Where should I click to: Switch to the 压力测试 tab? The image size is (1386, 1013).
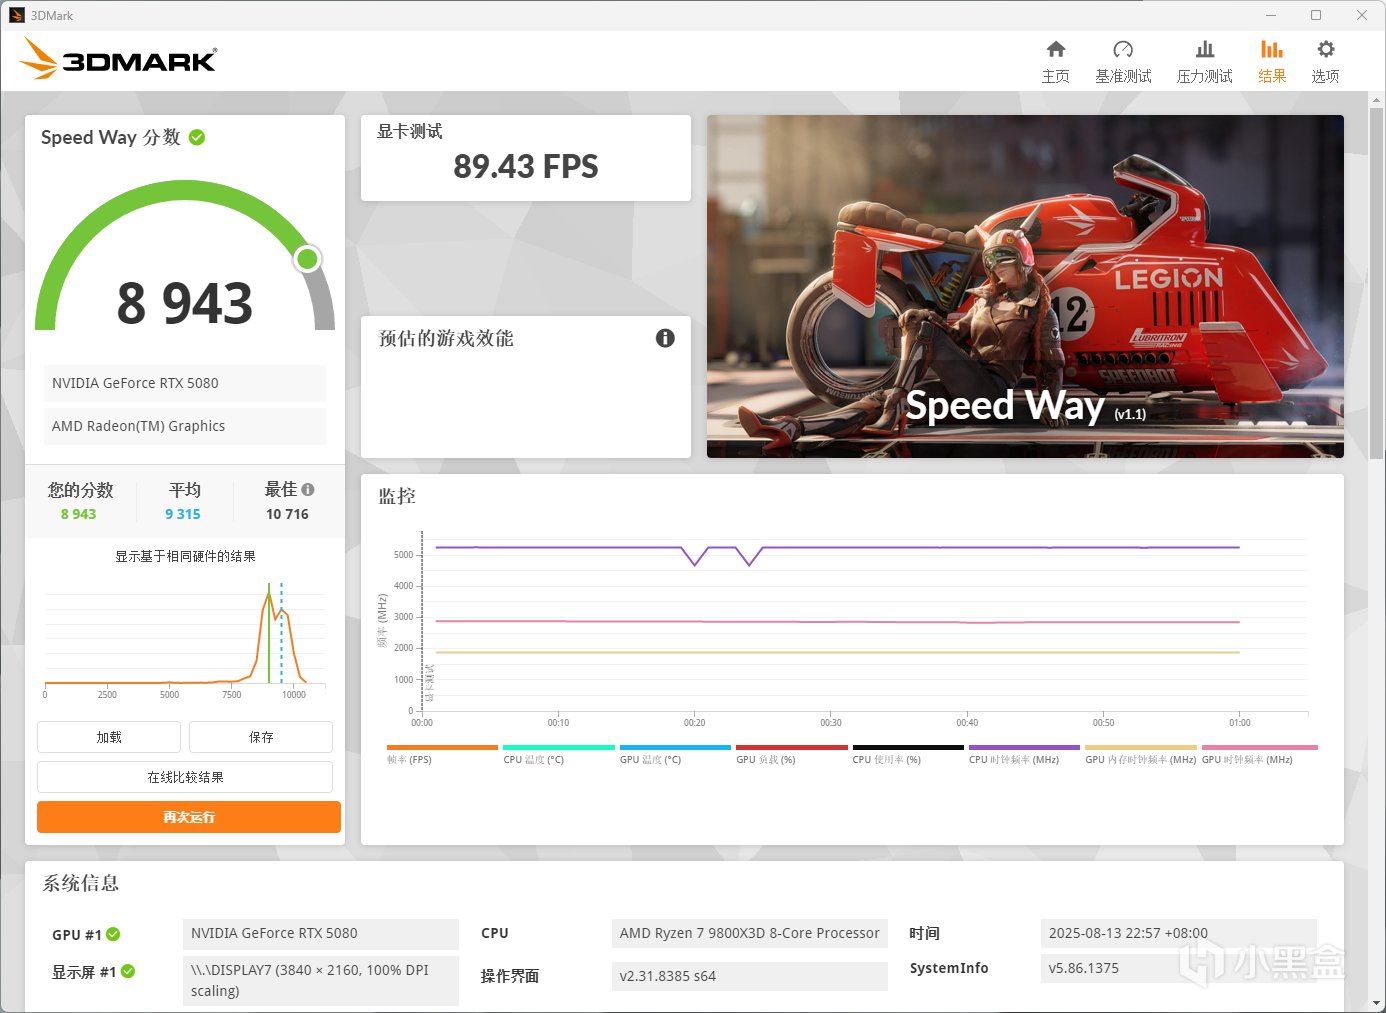(1205, 62)
